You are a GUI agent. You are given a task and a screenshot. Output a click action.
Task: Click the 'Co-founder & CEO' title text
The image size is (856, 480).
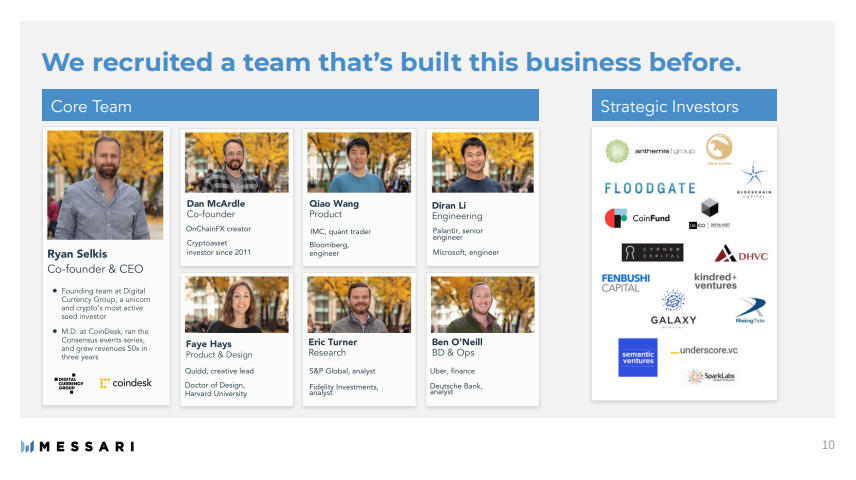pyautogui.click(x=95, y=269)
